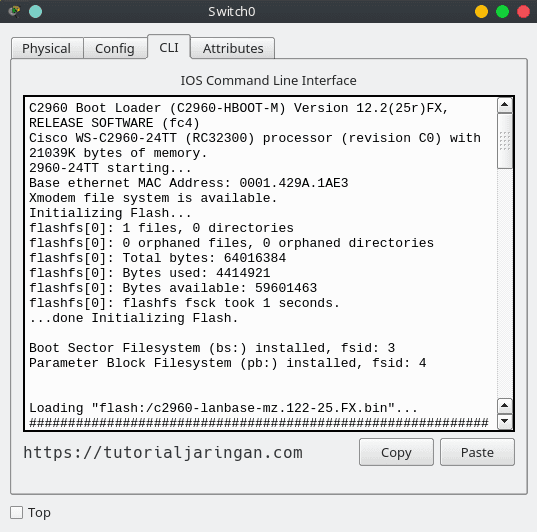Click the line 'flashfs[0]: Bytes used: 4414921'
Image resolution: width=537 pixels, height=532 pixels.
pos(150,273)
